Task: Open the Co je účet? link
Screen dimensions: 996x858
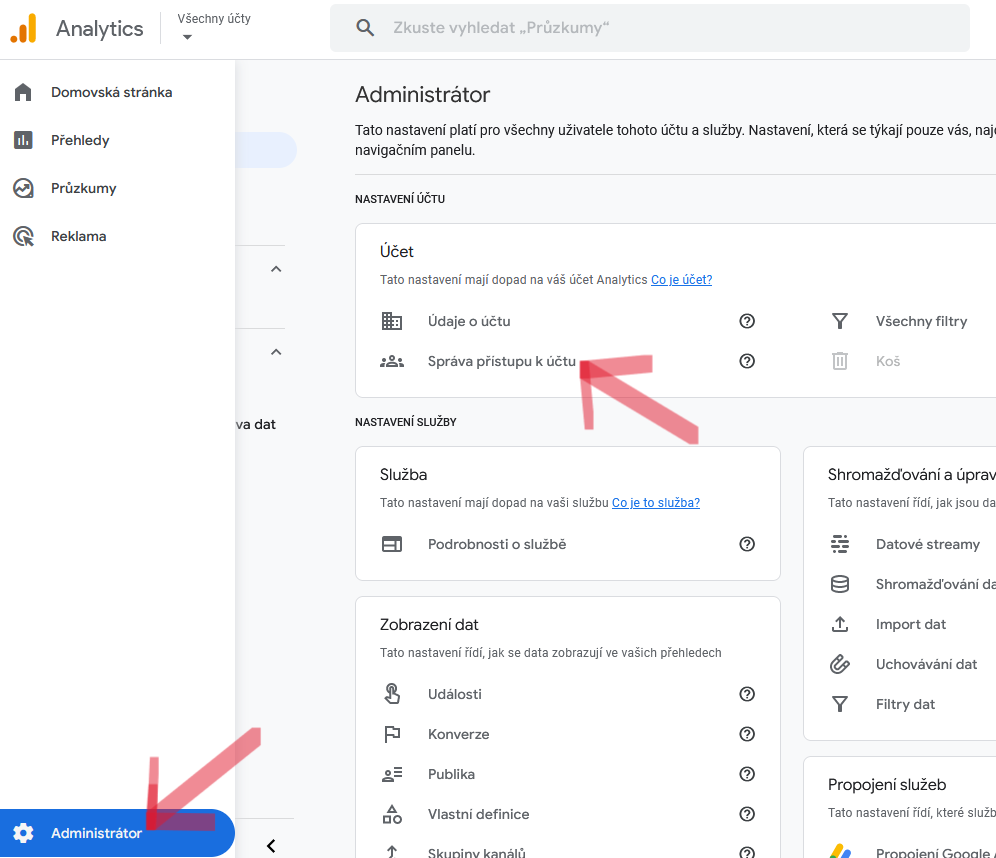Action: 681,279
